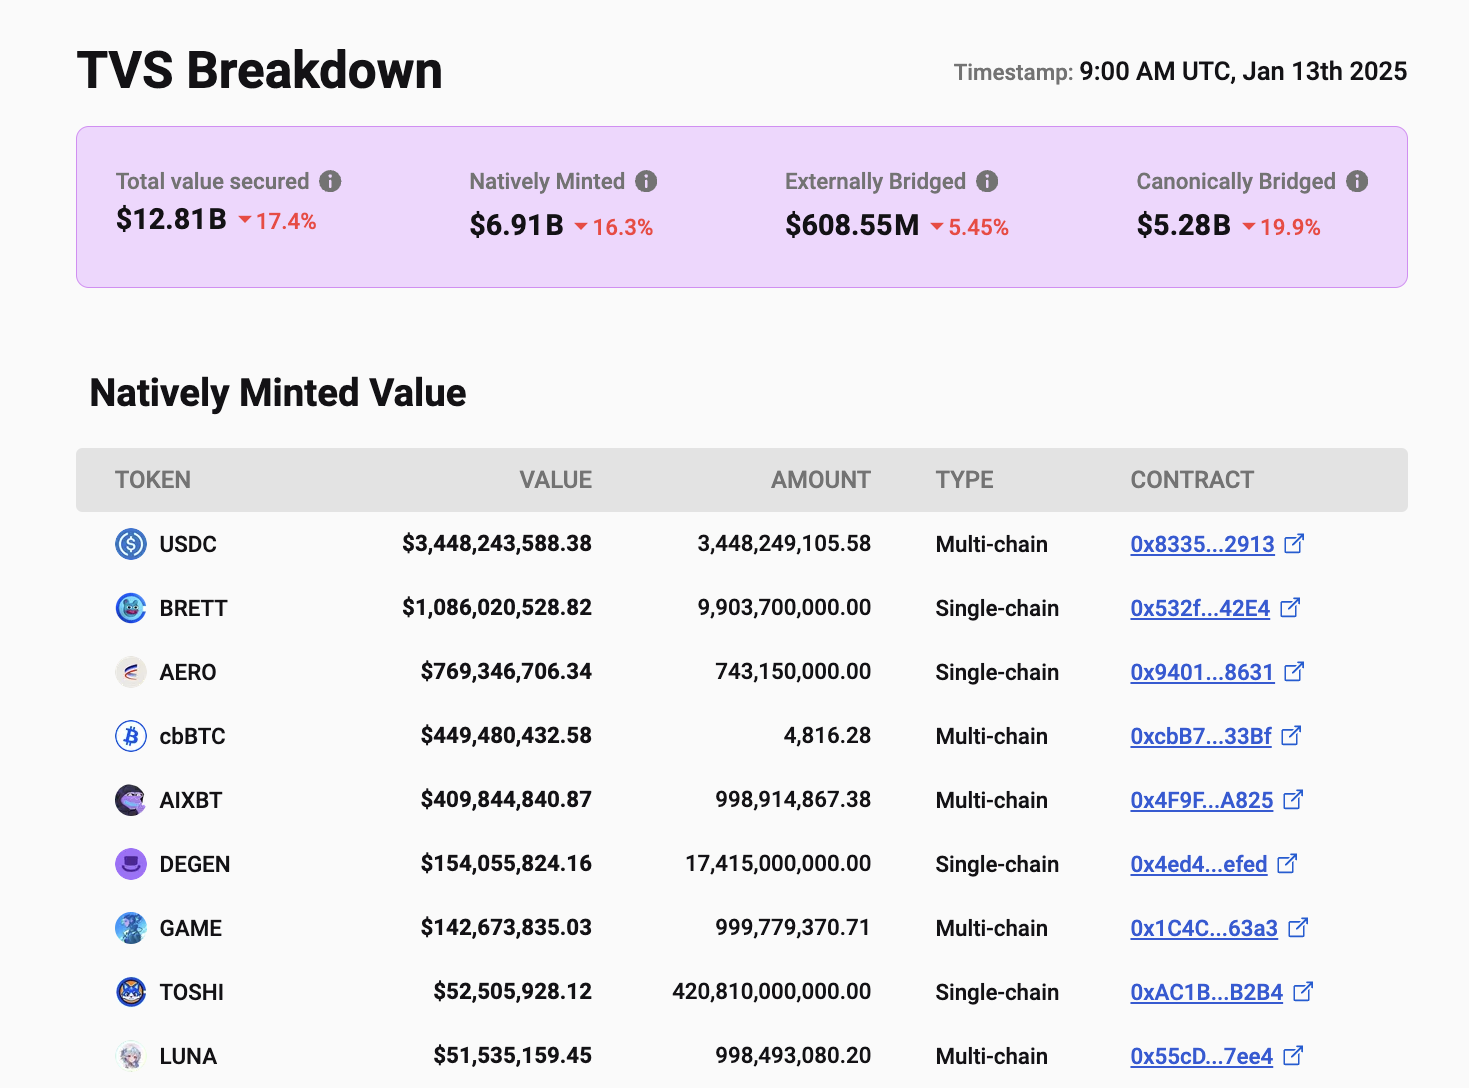1469x1088 pixels.
Task: Click the Externally Bridged info icon
Action: click(x=987, y=181)
